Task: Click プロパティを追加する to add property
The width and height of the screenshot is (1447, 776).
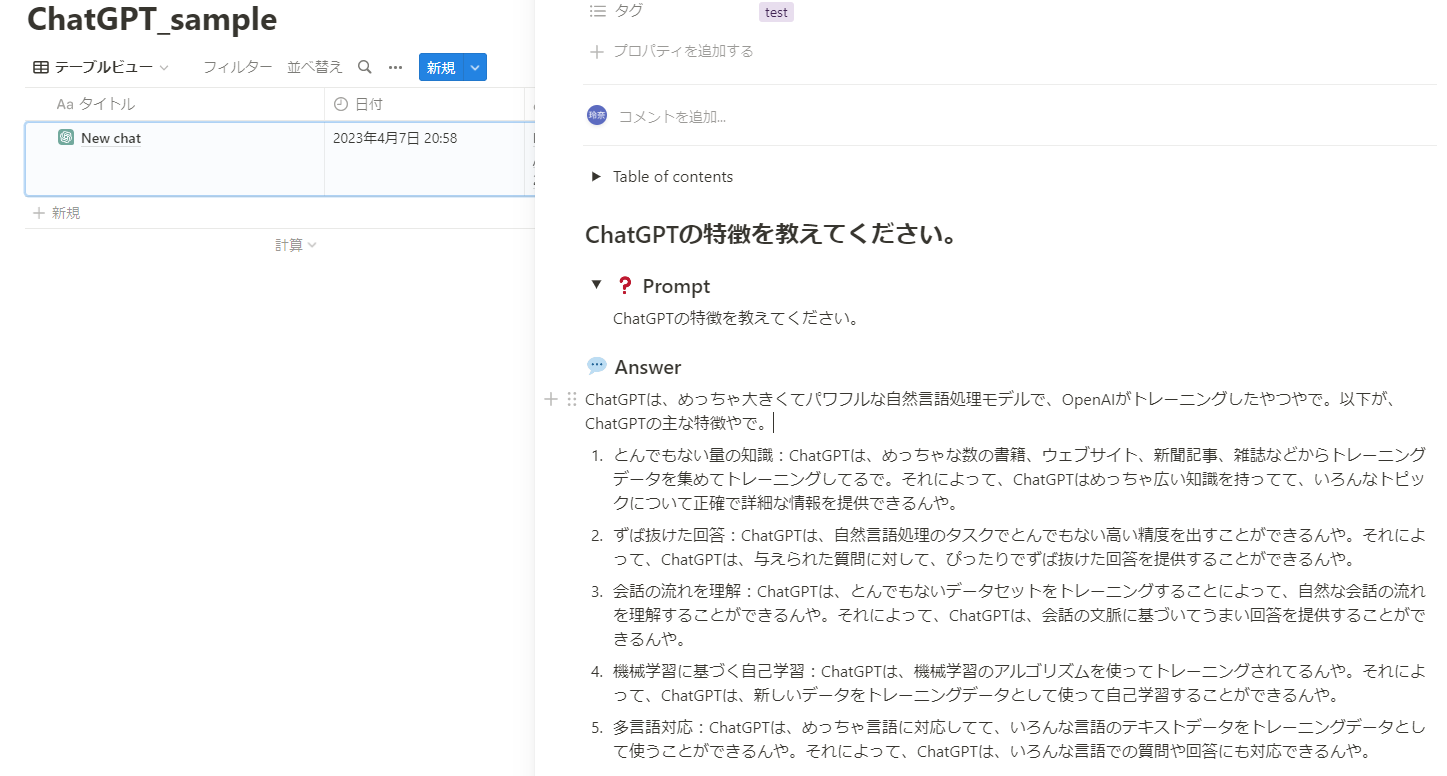Action: pyautogui.click(x=682, y=51)
